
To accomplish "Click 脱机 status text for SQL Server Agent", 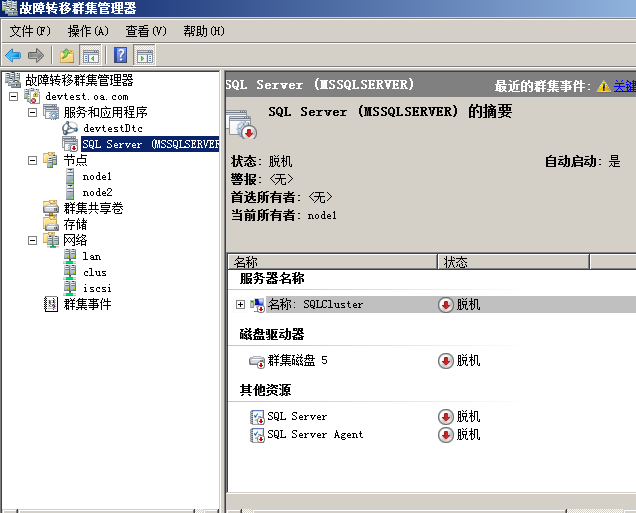I will [468, 435].
